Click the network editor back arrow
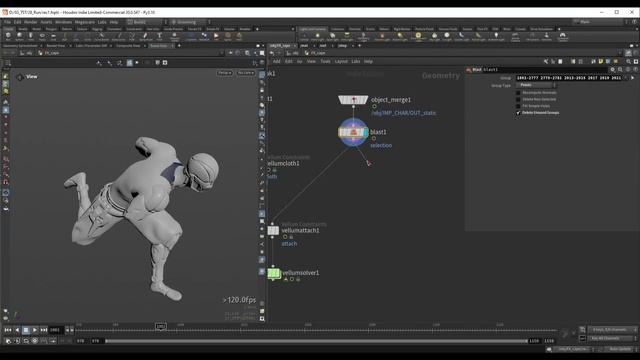The width and height of the screenshot is (640, 360). click(x=271, y=53)
